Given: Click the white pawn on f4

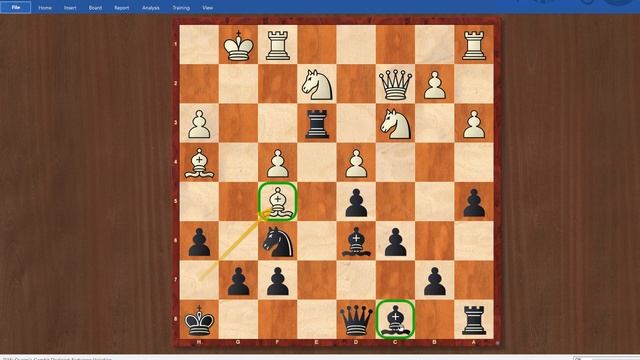Looking at the screenshot, I should pos(278,163).
